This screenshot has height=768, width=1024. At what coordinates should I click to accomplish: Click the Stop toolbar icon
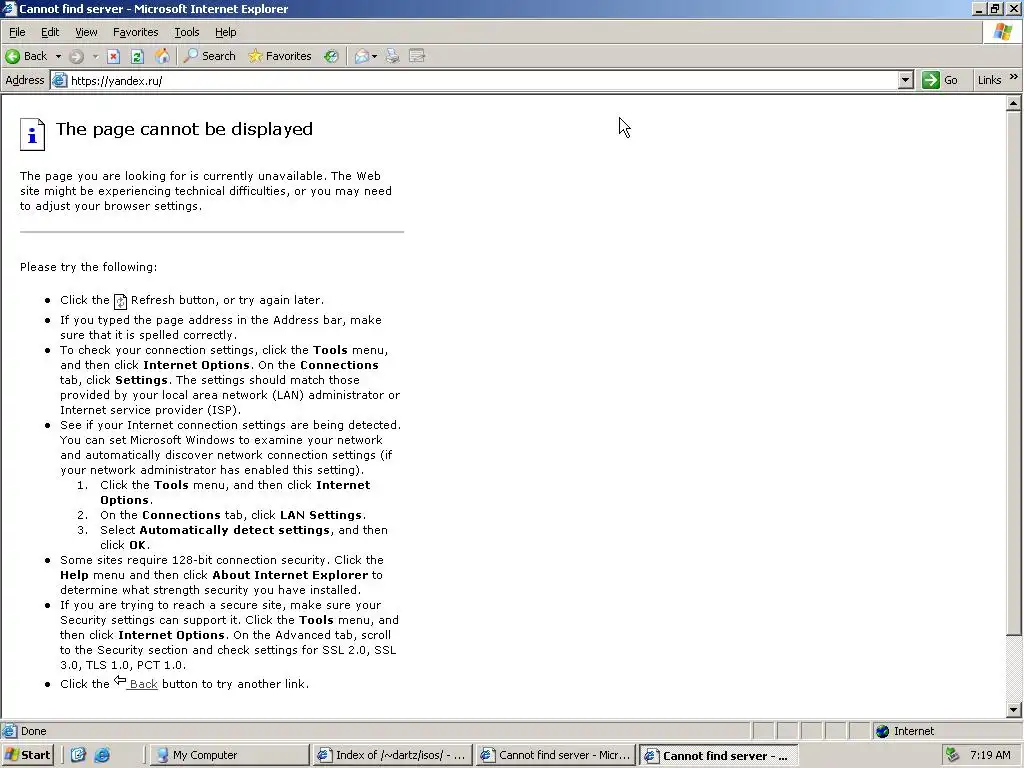pos(114,56)
